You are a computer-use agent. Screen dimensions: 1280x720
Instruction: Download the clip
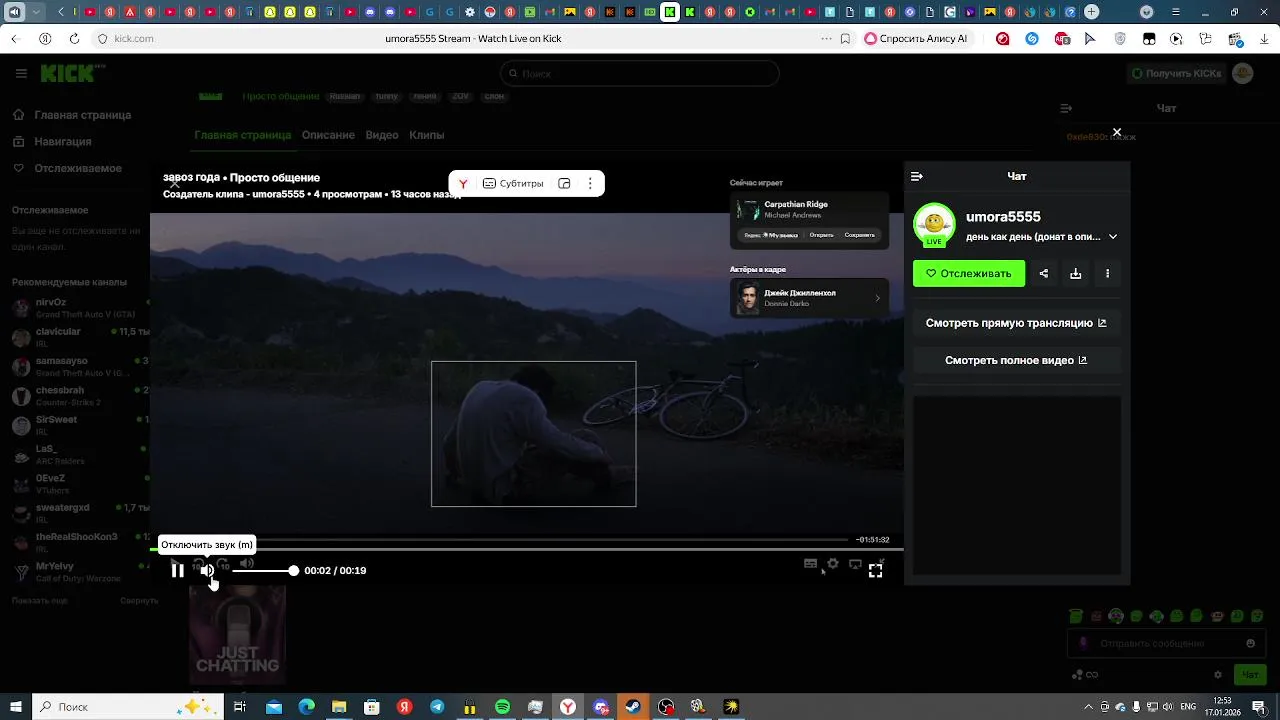(1076, 273)
